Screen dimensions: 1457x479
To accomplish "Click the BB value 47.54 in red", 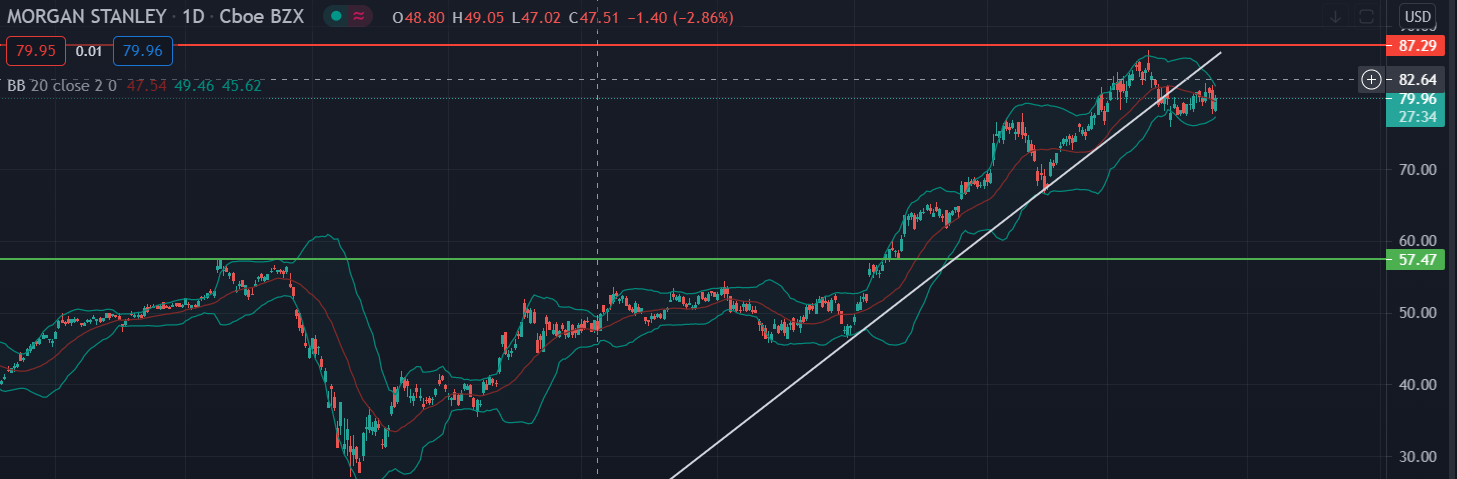I will coord(147,86).
